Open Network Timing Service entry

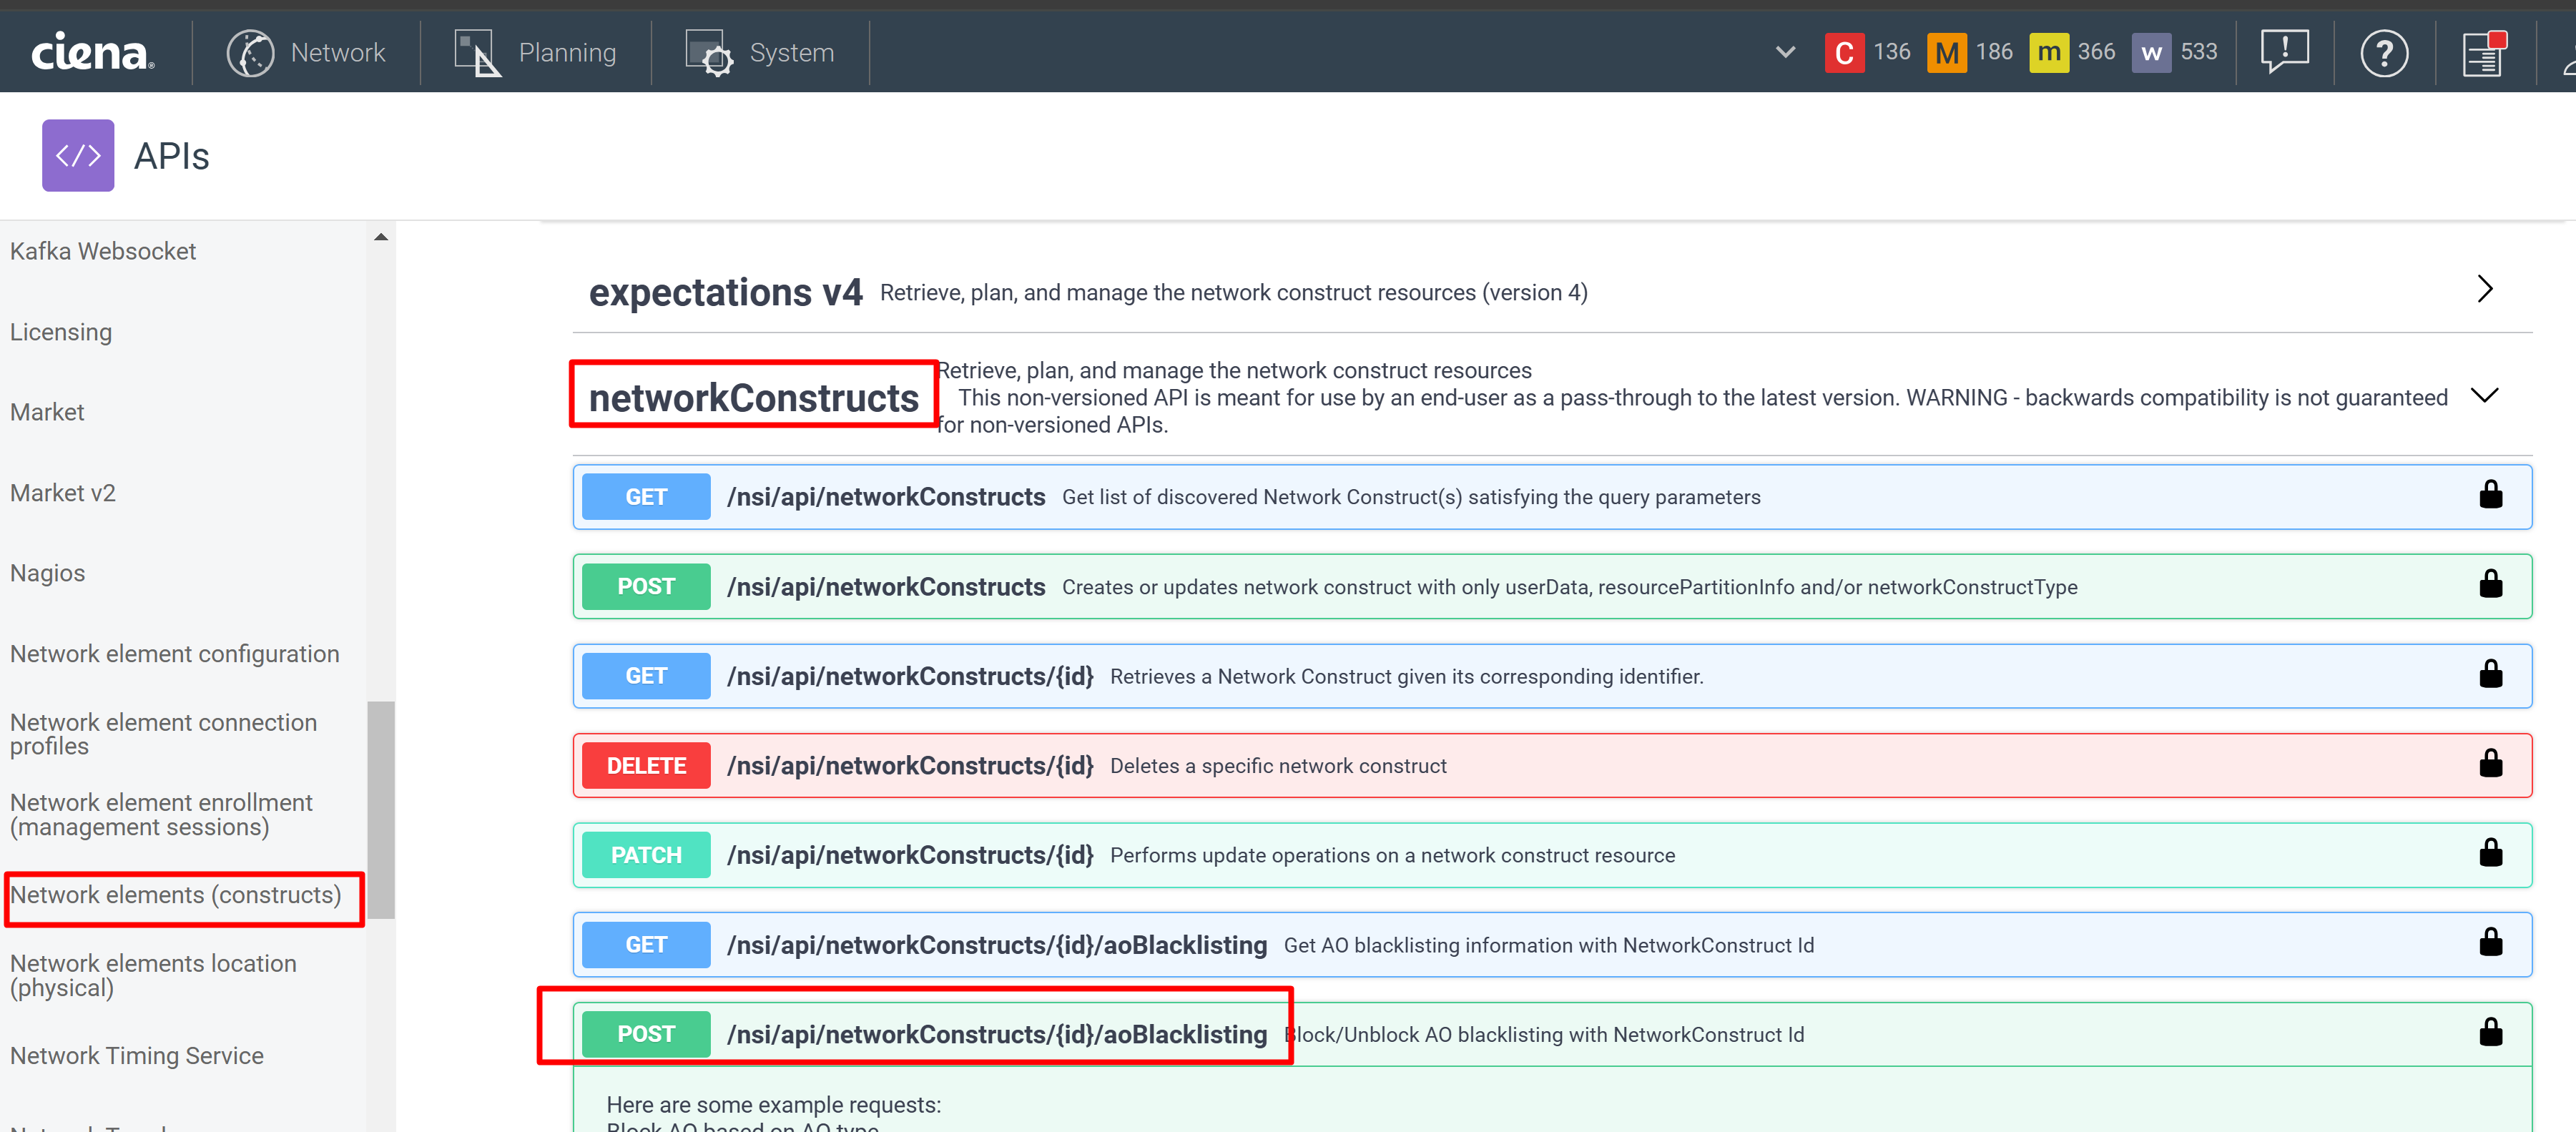pos(137,1056)
